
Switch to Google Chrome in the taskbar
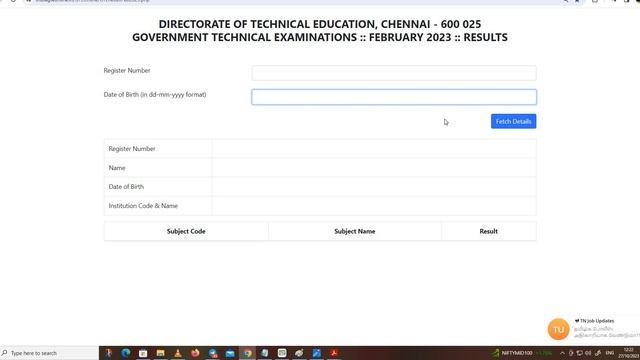tap(248, 353)
